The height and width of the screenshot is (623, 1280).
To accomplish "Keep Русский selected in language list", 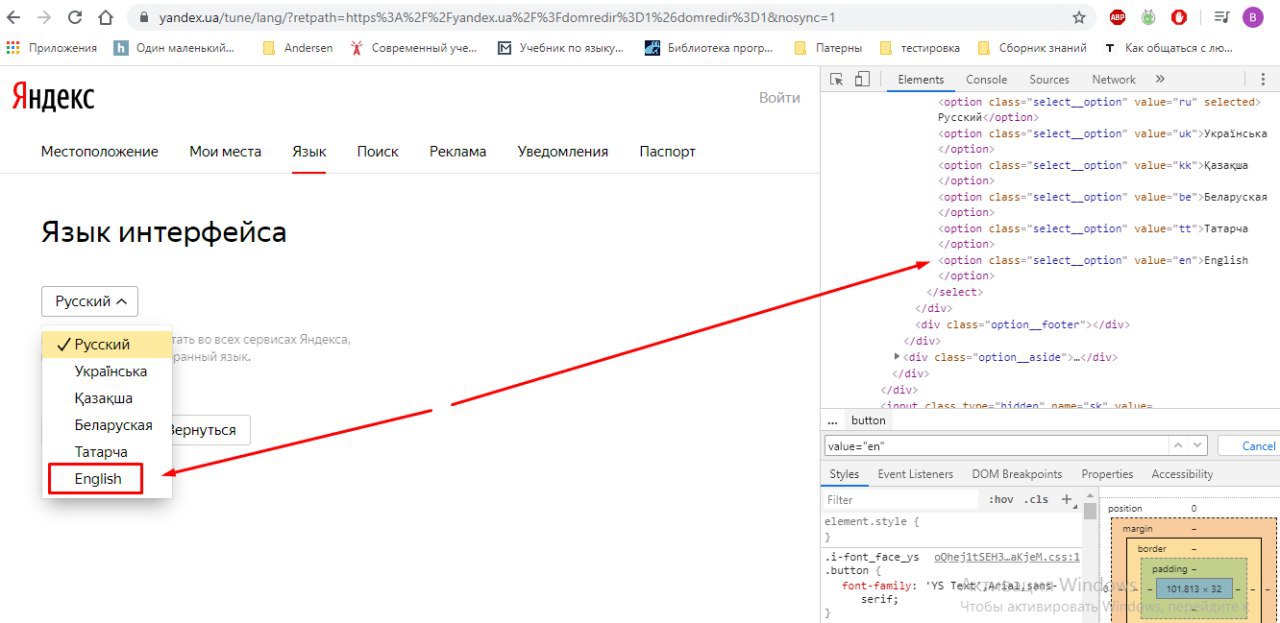I will point(107,344).
